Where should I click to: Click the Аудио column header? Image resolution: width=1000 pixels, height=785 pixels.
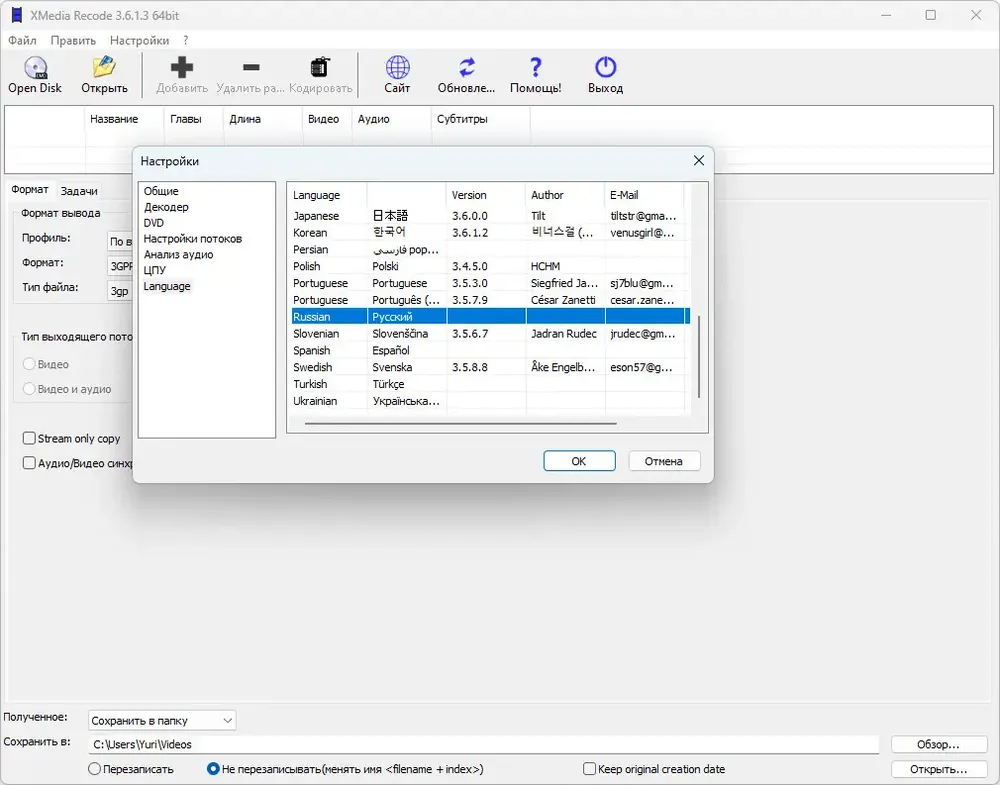(391, 119)
